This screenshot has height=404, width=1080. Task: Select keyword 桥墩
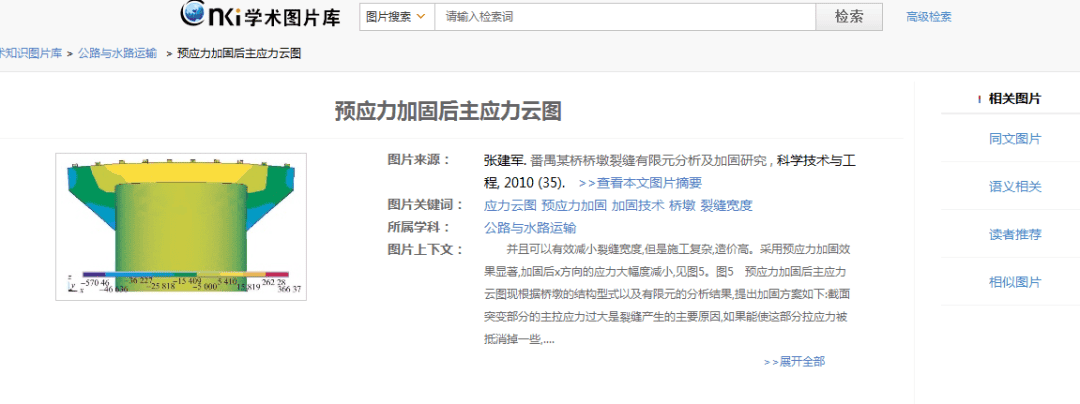click(x=682, y=205)
